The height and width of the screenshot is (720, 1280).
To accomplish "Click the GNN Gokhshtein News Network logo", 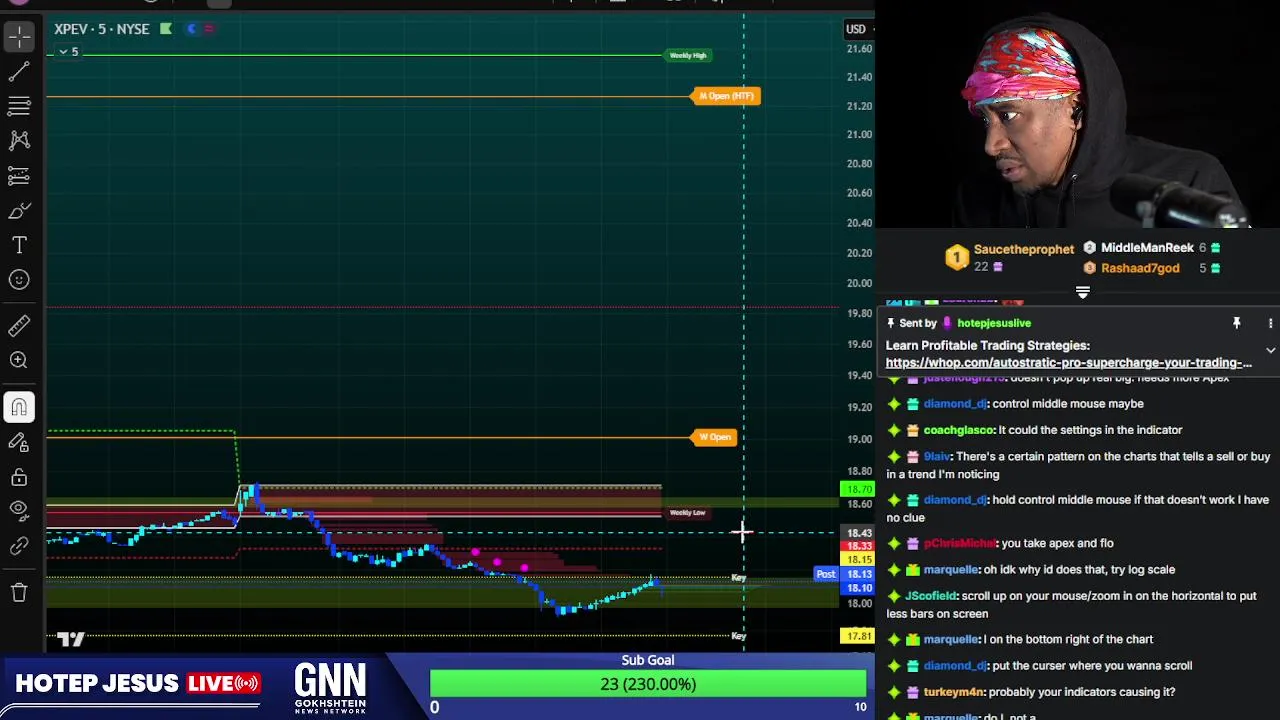I will click(330, 687).
